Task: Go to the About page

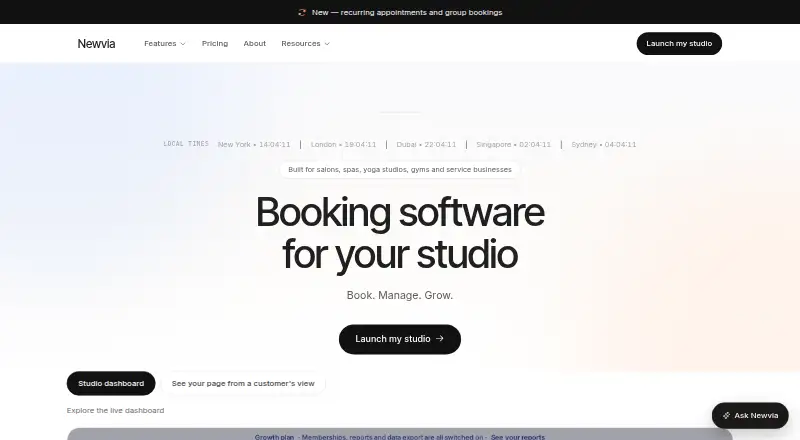Action: [x=255, y=43]
